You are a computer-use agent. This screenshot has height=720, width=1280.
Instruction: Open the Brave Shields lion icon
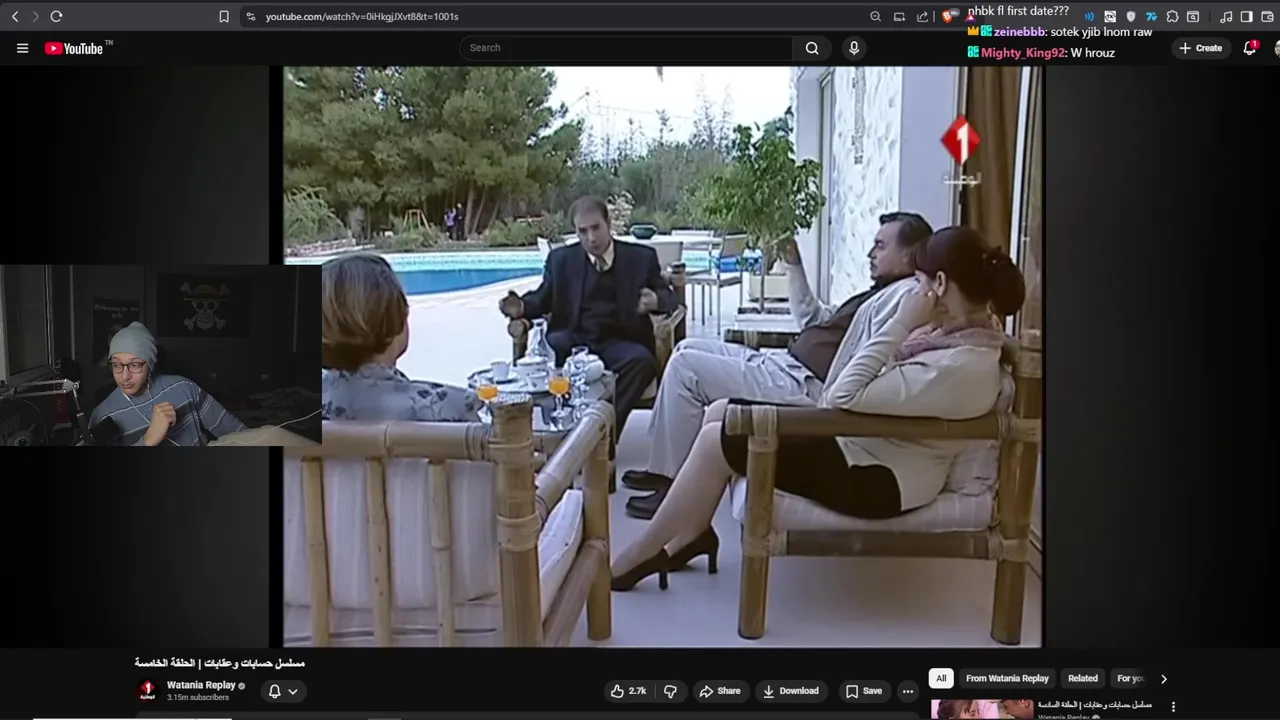tap(948, 16)
